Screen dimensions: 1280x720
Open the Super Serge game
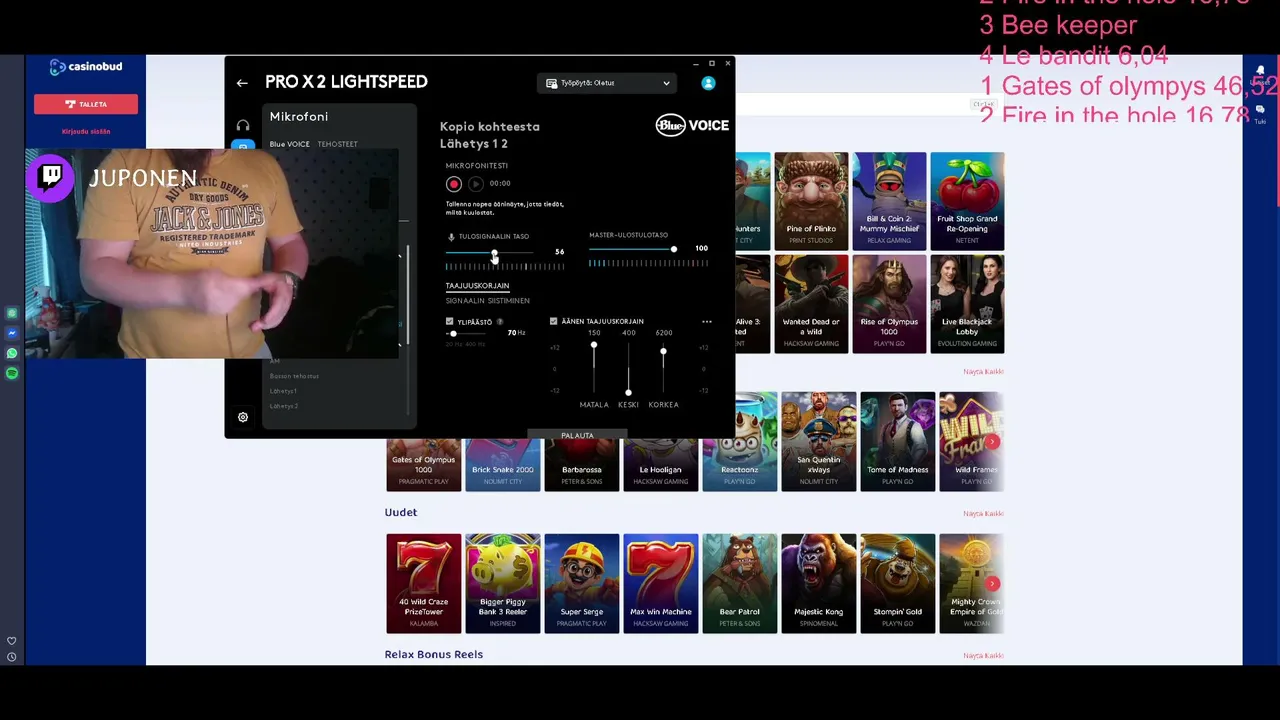(582, 584)
